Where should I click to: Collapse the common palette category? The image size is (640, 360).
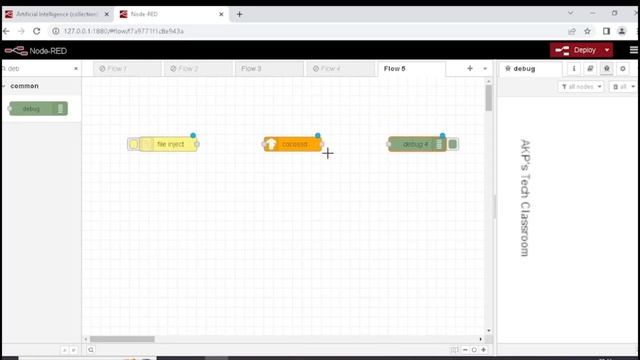click(x=24, y=86)
